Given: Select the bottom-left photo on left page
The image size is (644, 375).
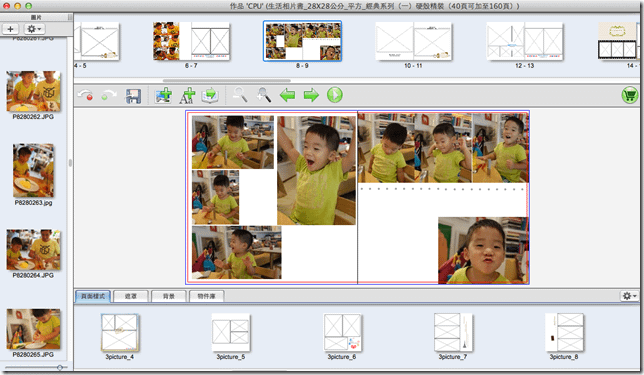Looking at the screenshot, I should click(x=237, y=252).
